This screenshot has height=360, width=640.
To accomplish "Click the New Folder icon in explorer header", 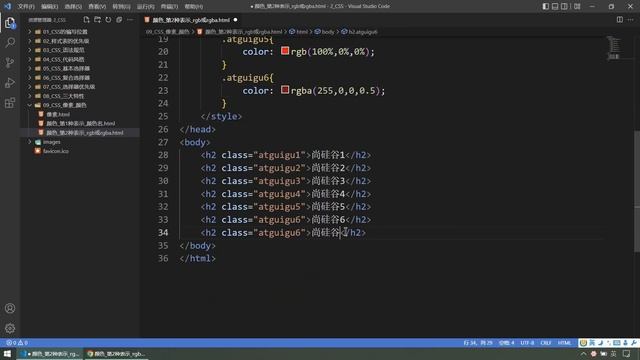I will tap(97, 20).
